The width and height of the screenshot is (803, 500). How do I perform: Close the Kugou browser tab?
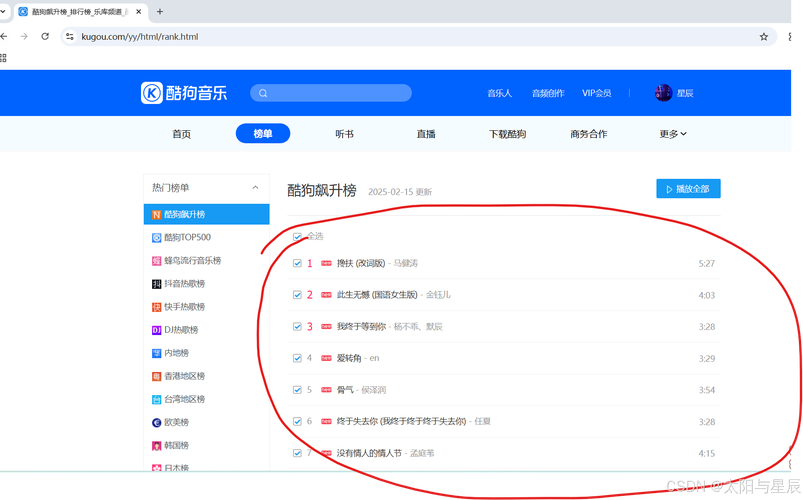pyautogui.click(x=138, y=11)
